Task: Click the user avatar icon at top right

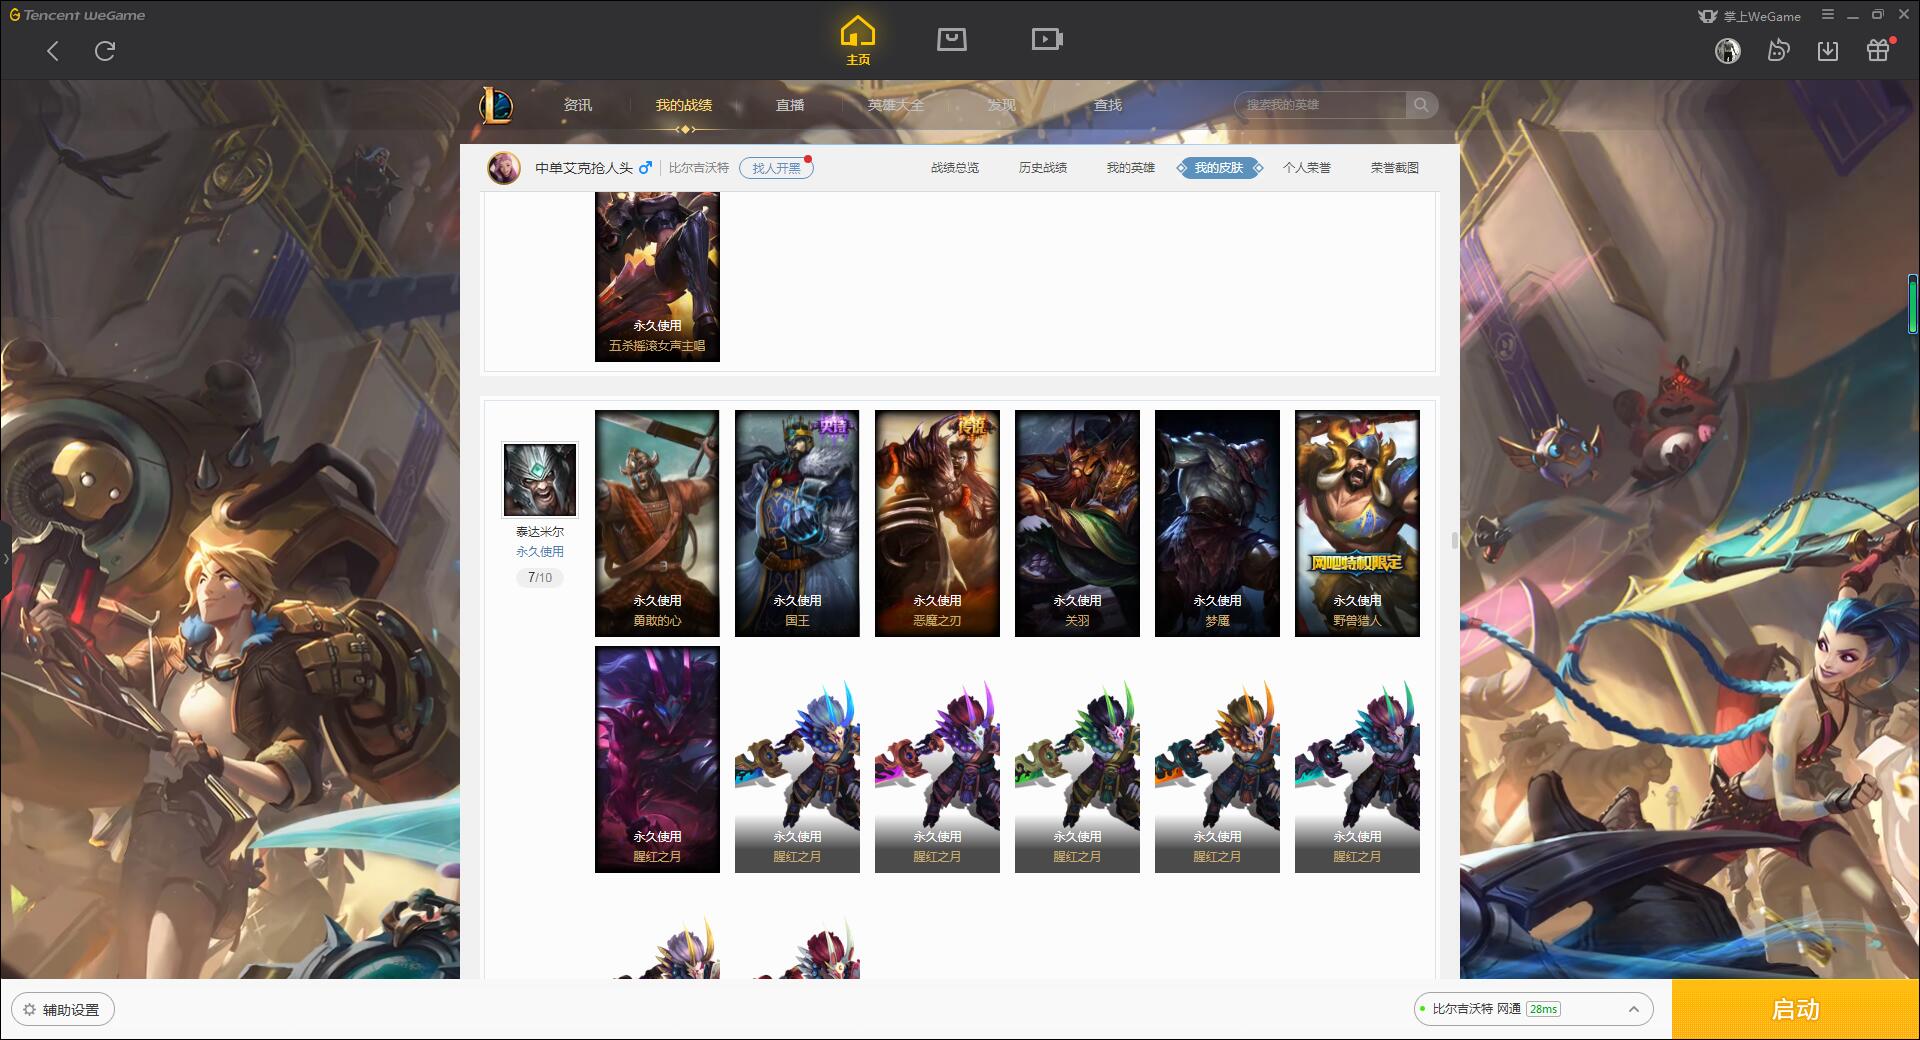Action: (1727, 50)
